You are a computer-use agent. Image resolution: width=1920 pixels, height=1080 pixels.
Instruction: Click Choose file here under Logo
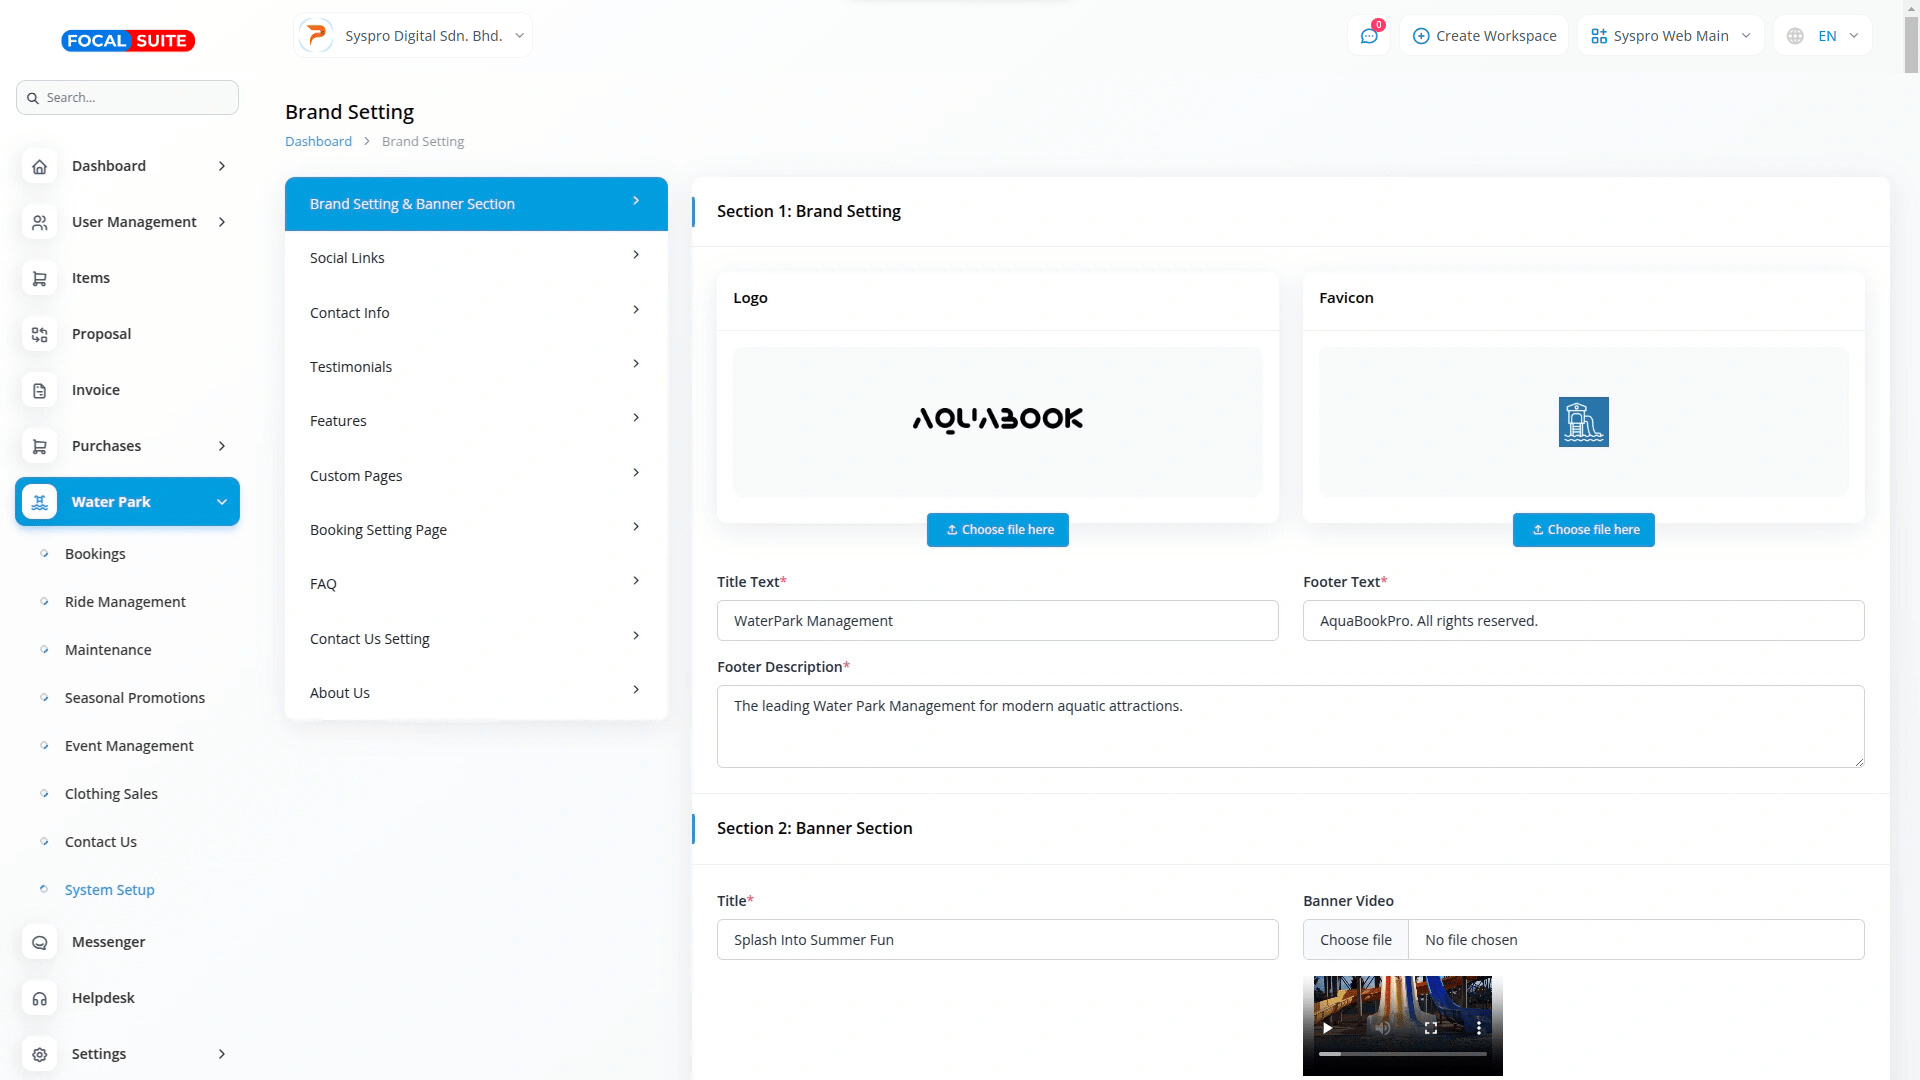998,530
